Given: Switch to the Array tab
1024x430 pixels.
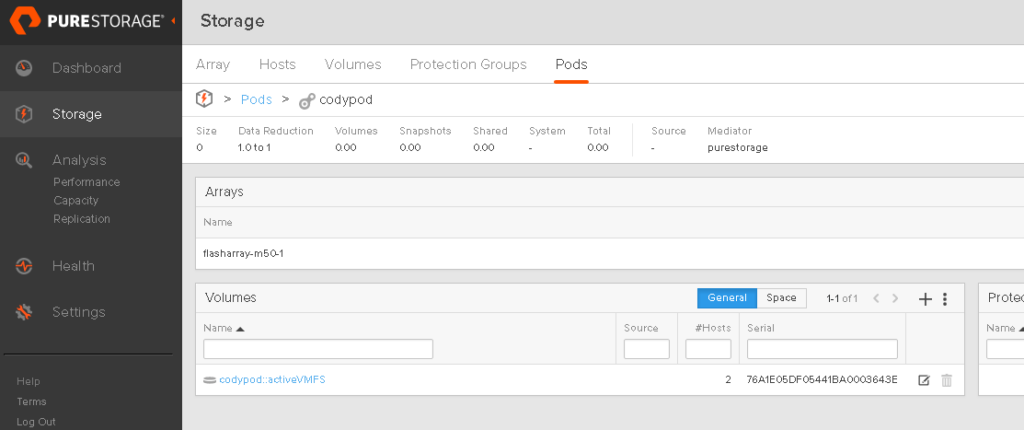Looking at the screenshot, I should pyautogui.click(x=213, y=65).
